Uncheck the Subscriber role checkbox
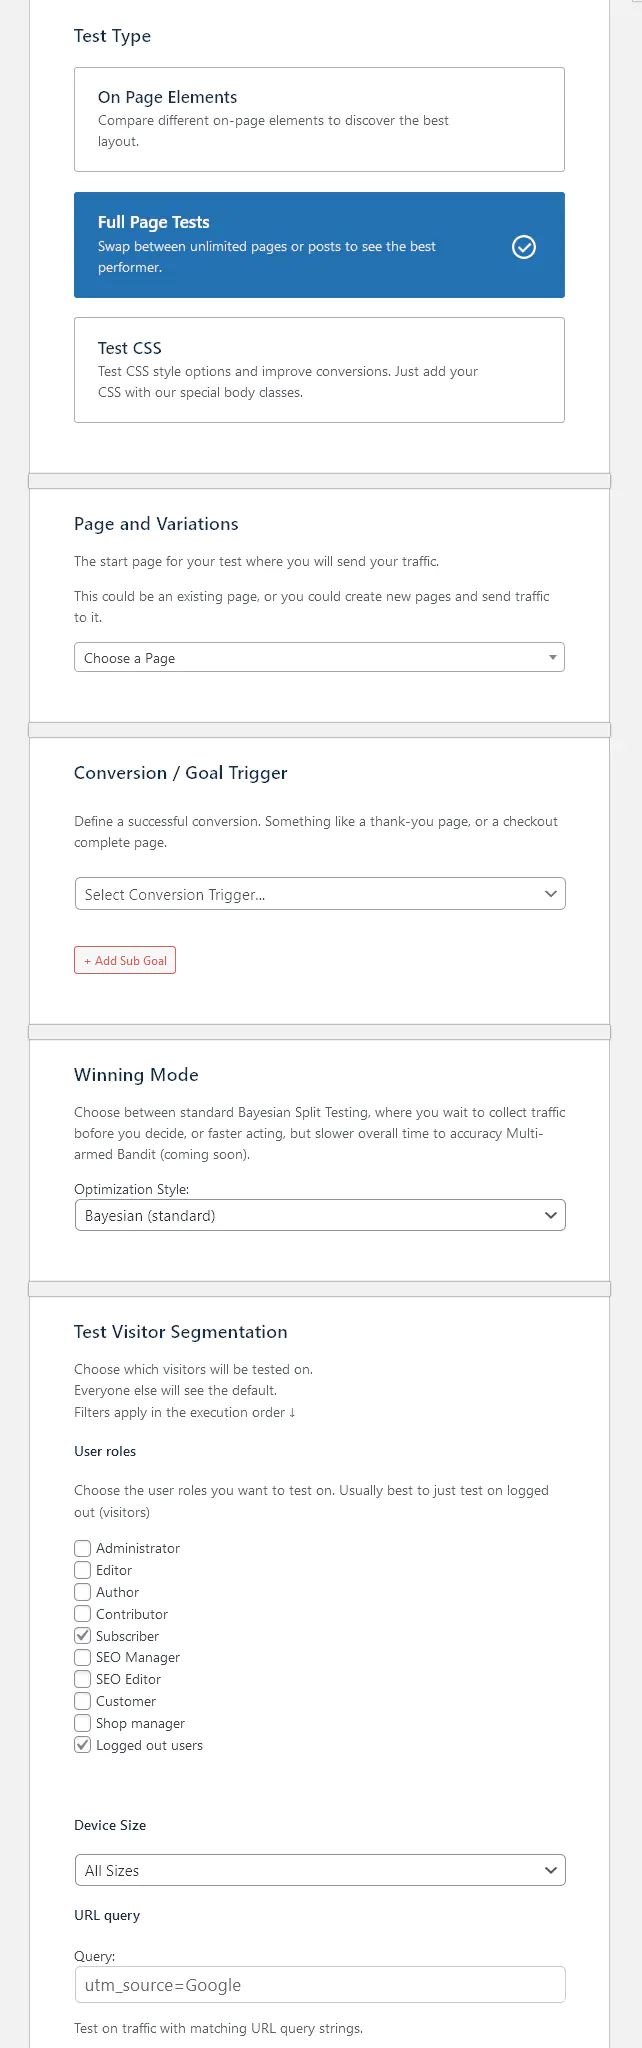This screenshot has width=642, height=2048. (x=83, y=1636)
